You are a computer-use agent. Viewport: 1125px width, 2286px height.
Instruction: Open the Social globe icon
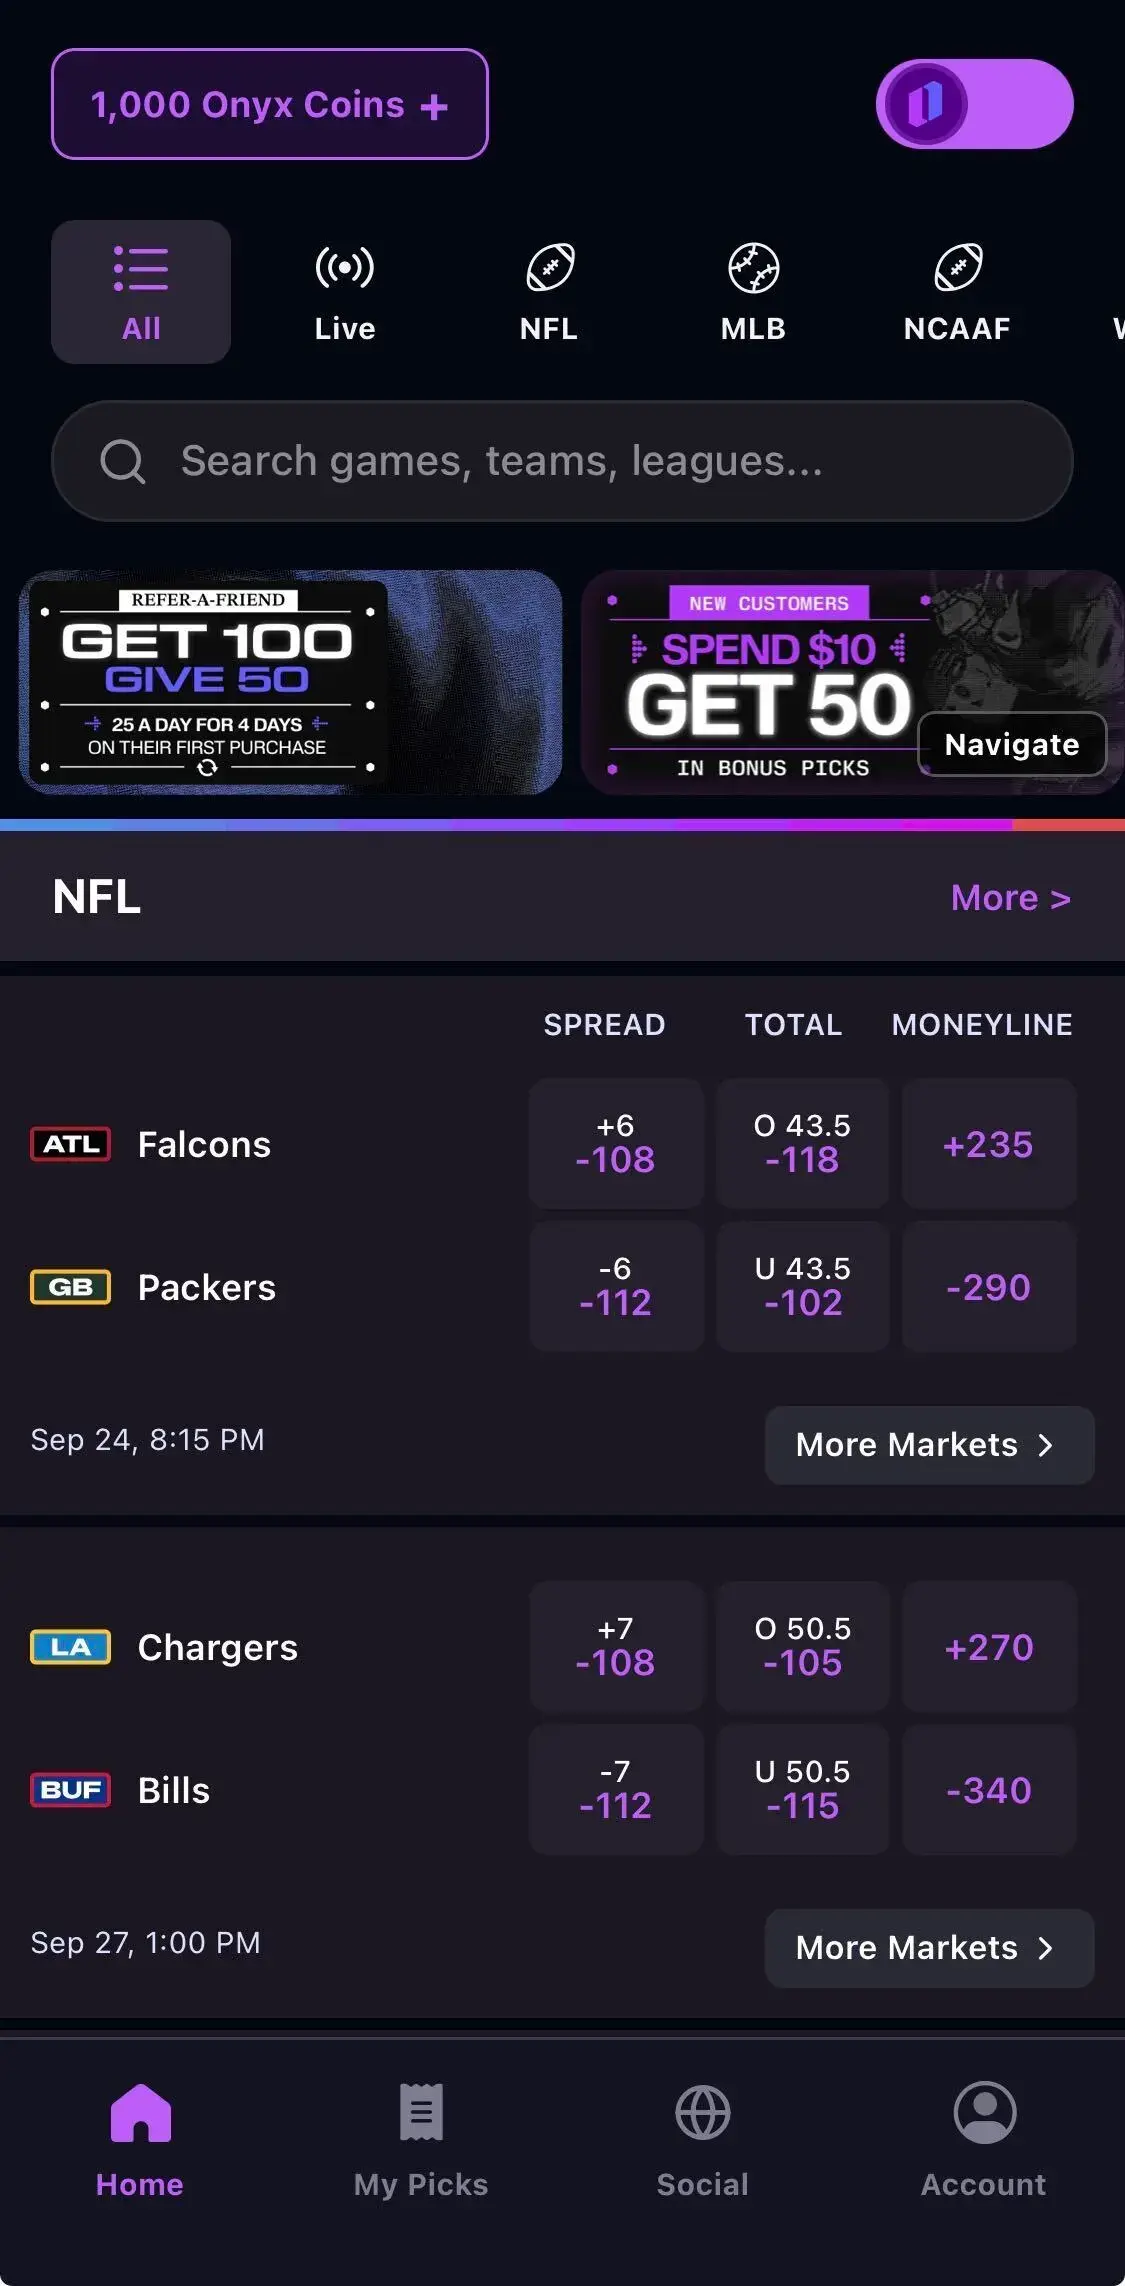(x=703, y=2112)
